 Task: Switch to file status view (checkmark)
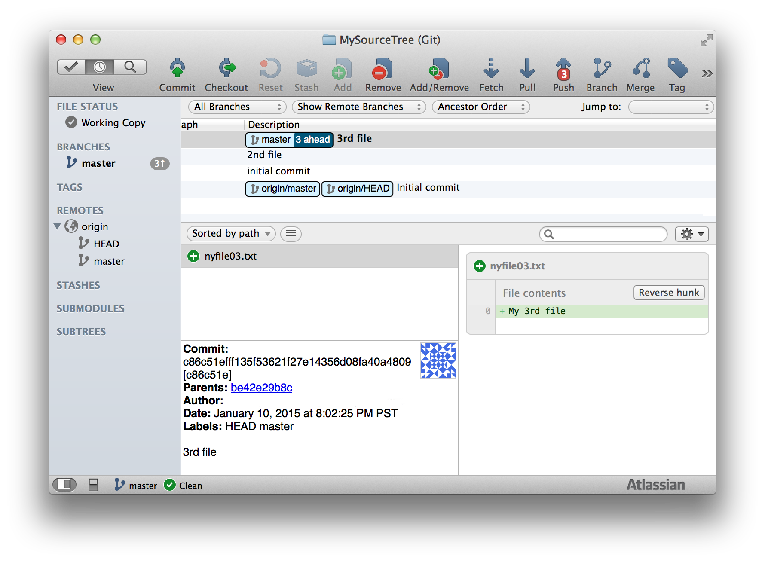pos(71,67)
